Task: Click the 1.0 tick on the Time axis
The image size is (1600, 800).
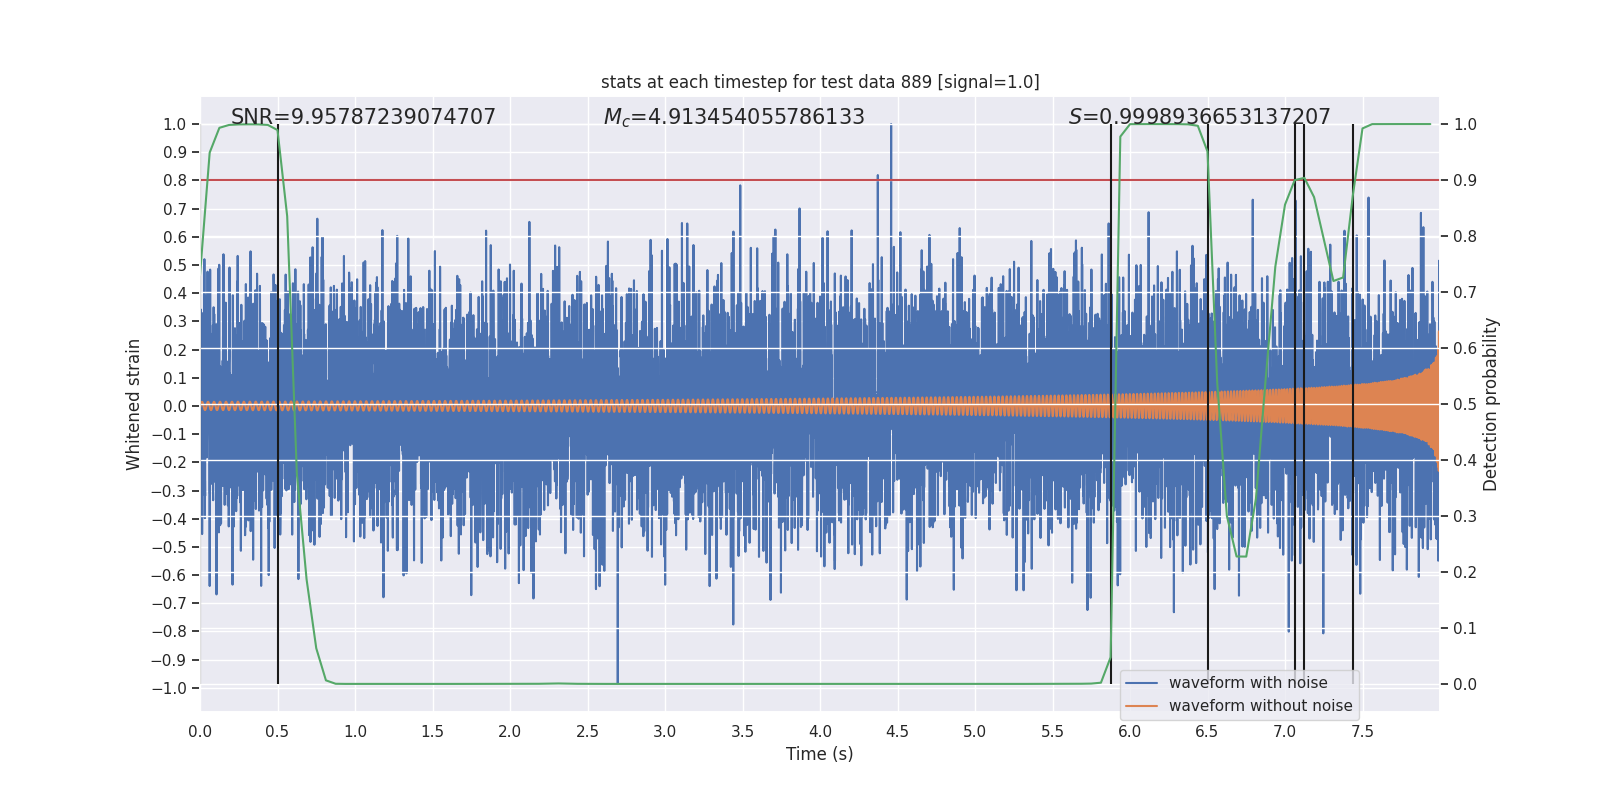Action: pos(355,731)
